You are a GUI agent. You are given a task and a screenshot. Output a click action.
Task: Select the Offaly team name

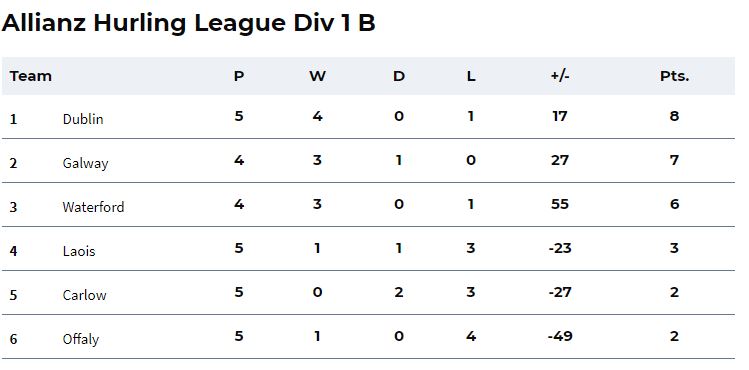(81, 339)
